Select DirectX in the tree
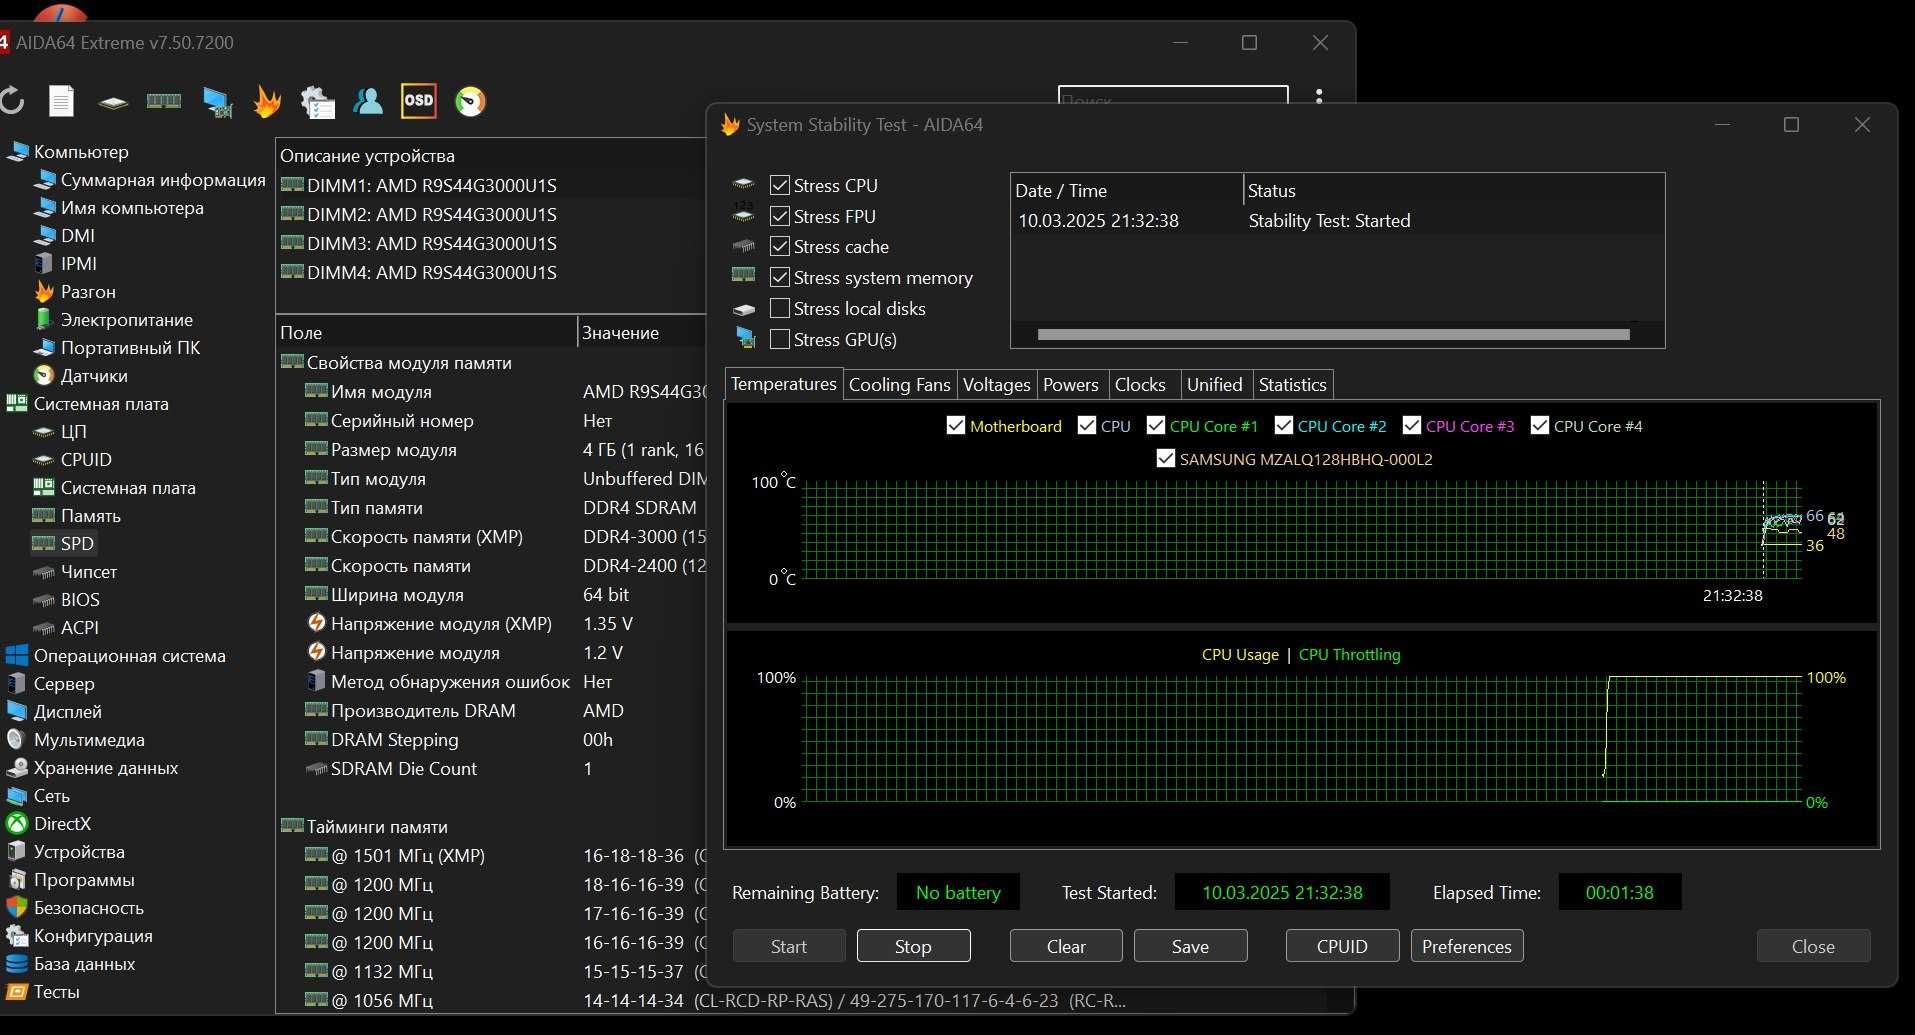This screenshot has width=1915, height=1035. [x=49, y=824]
